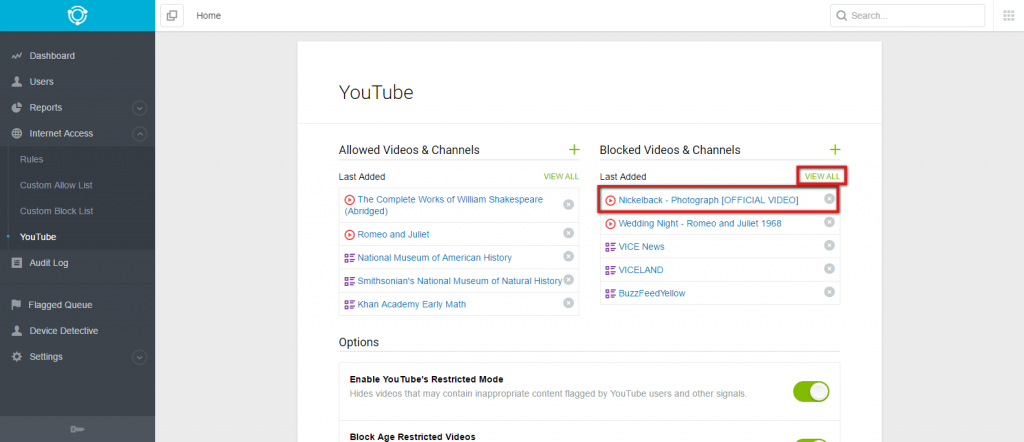This screenshot has width=1024, height=442.
Task: Open Custom Block List in the sidebar
Action: [x=56, y=211]
